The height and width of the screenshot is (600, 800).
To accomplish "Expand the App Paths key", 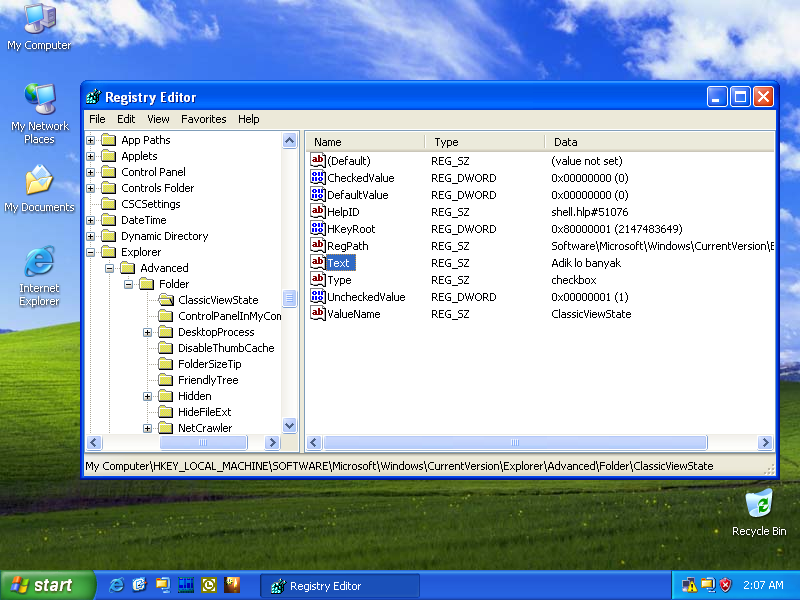I will (x=91, y=140).
